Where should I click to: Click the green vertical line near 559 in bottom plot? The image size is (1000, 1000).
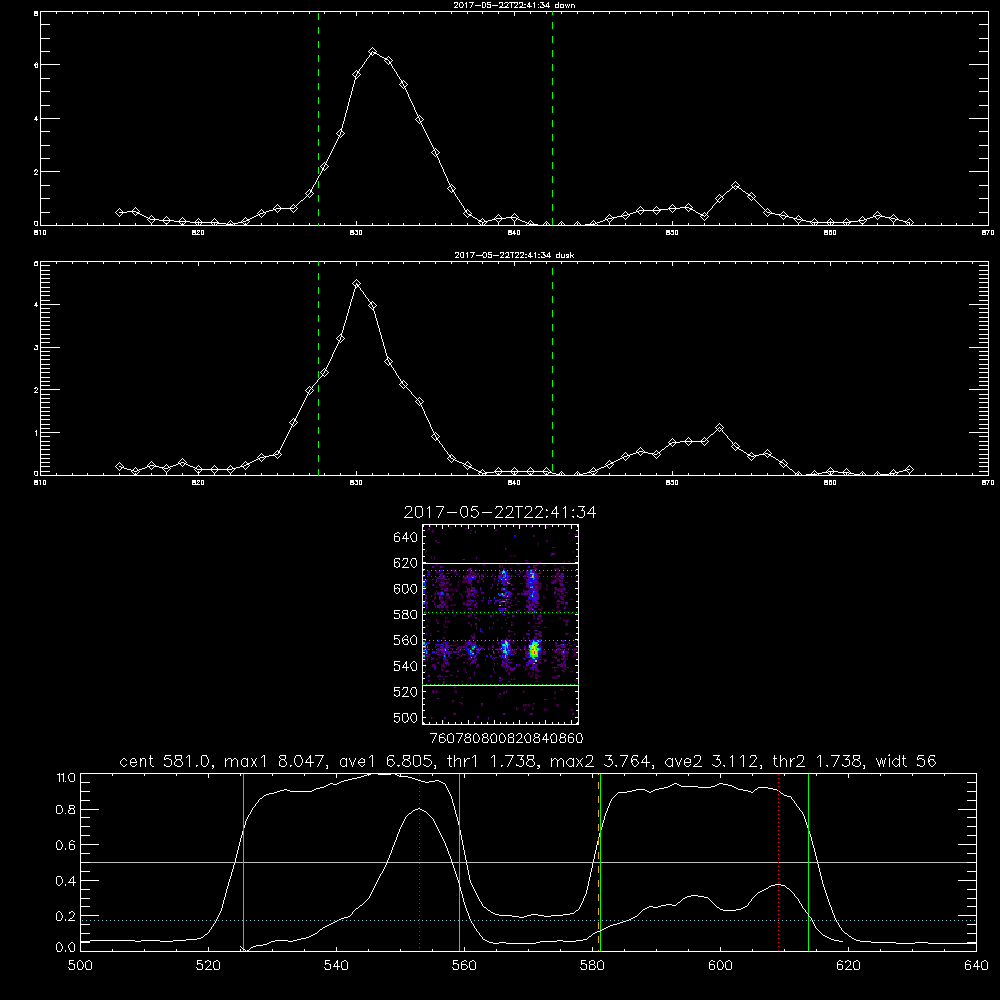460,862
